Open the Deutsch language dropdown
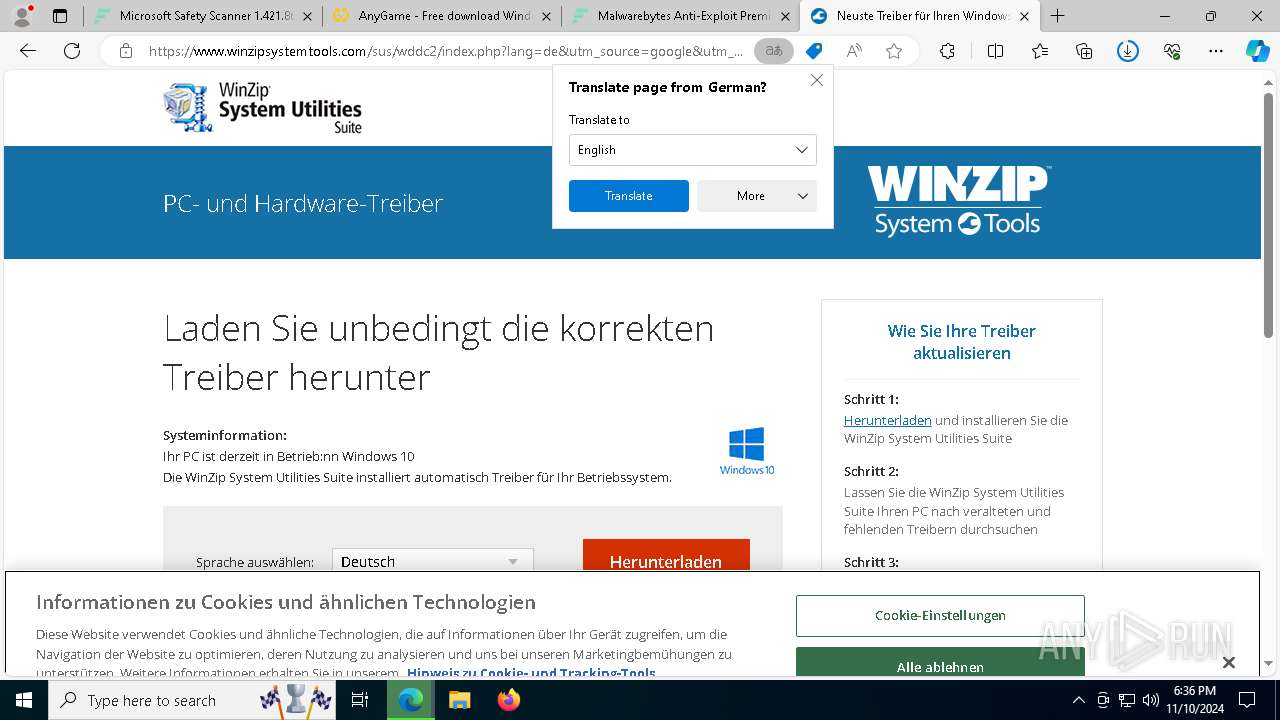The width and height of the screenshot is (1280, 720). click(x=432, y=561)
